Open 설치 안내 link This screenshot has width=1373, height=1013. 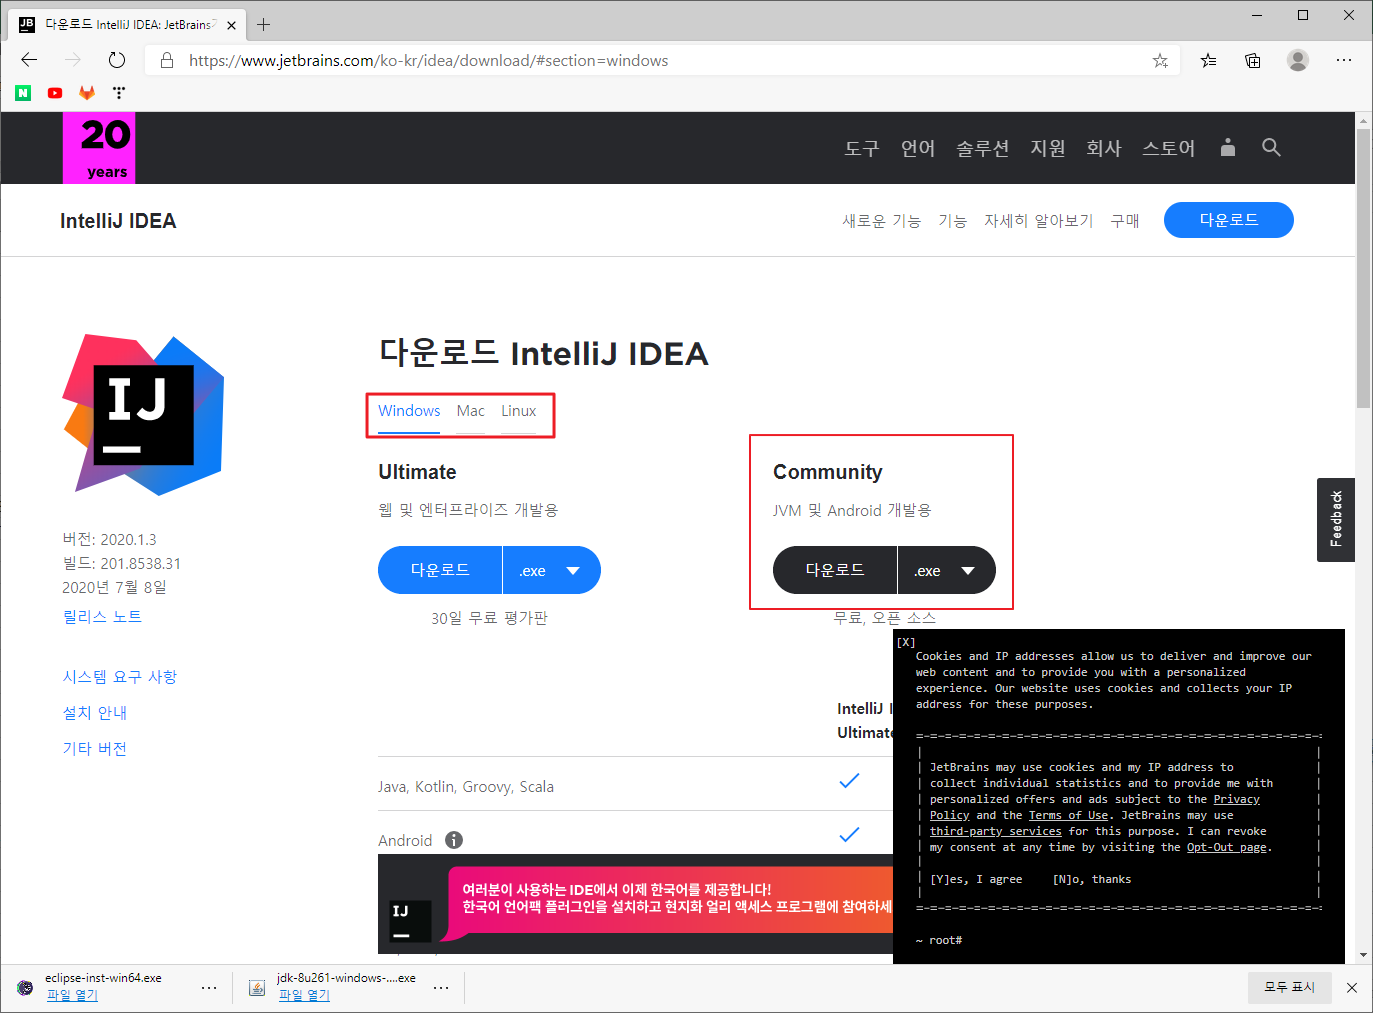(x=95, y=712)
